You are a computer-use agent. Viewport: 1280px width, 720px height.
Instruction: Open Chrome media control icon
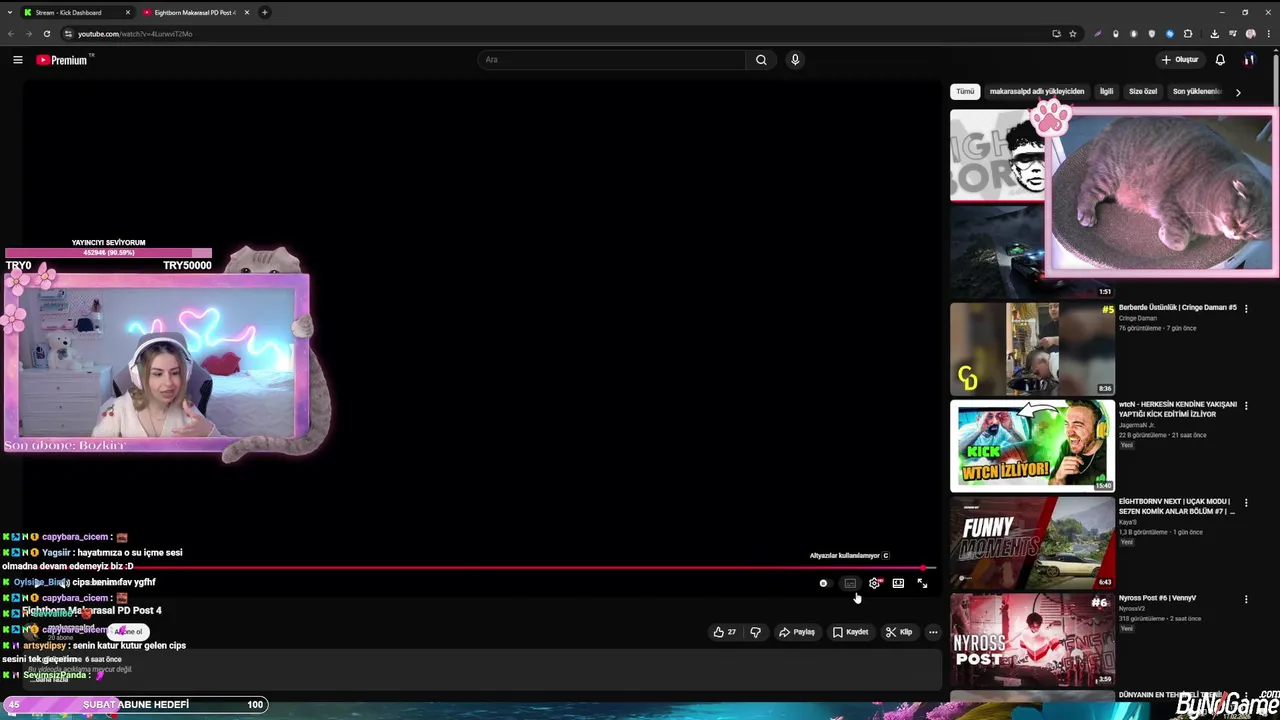point(1232,34)
